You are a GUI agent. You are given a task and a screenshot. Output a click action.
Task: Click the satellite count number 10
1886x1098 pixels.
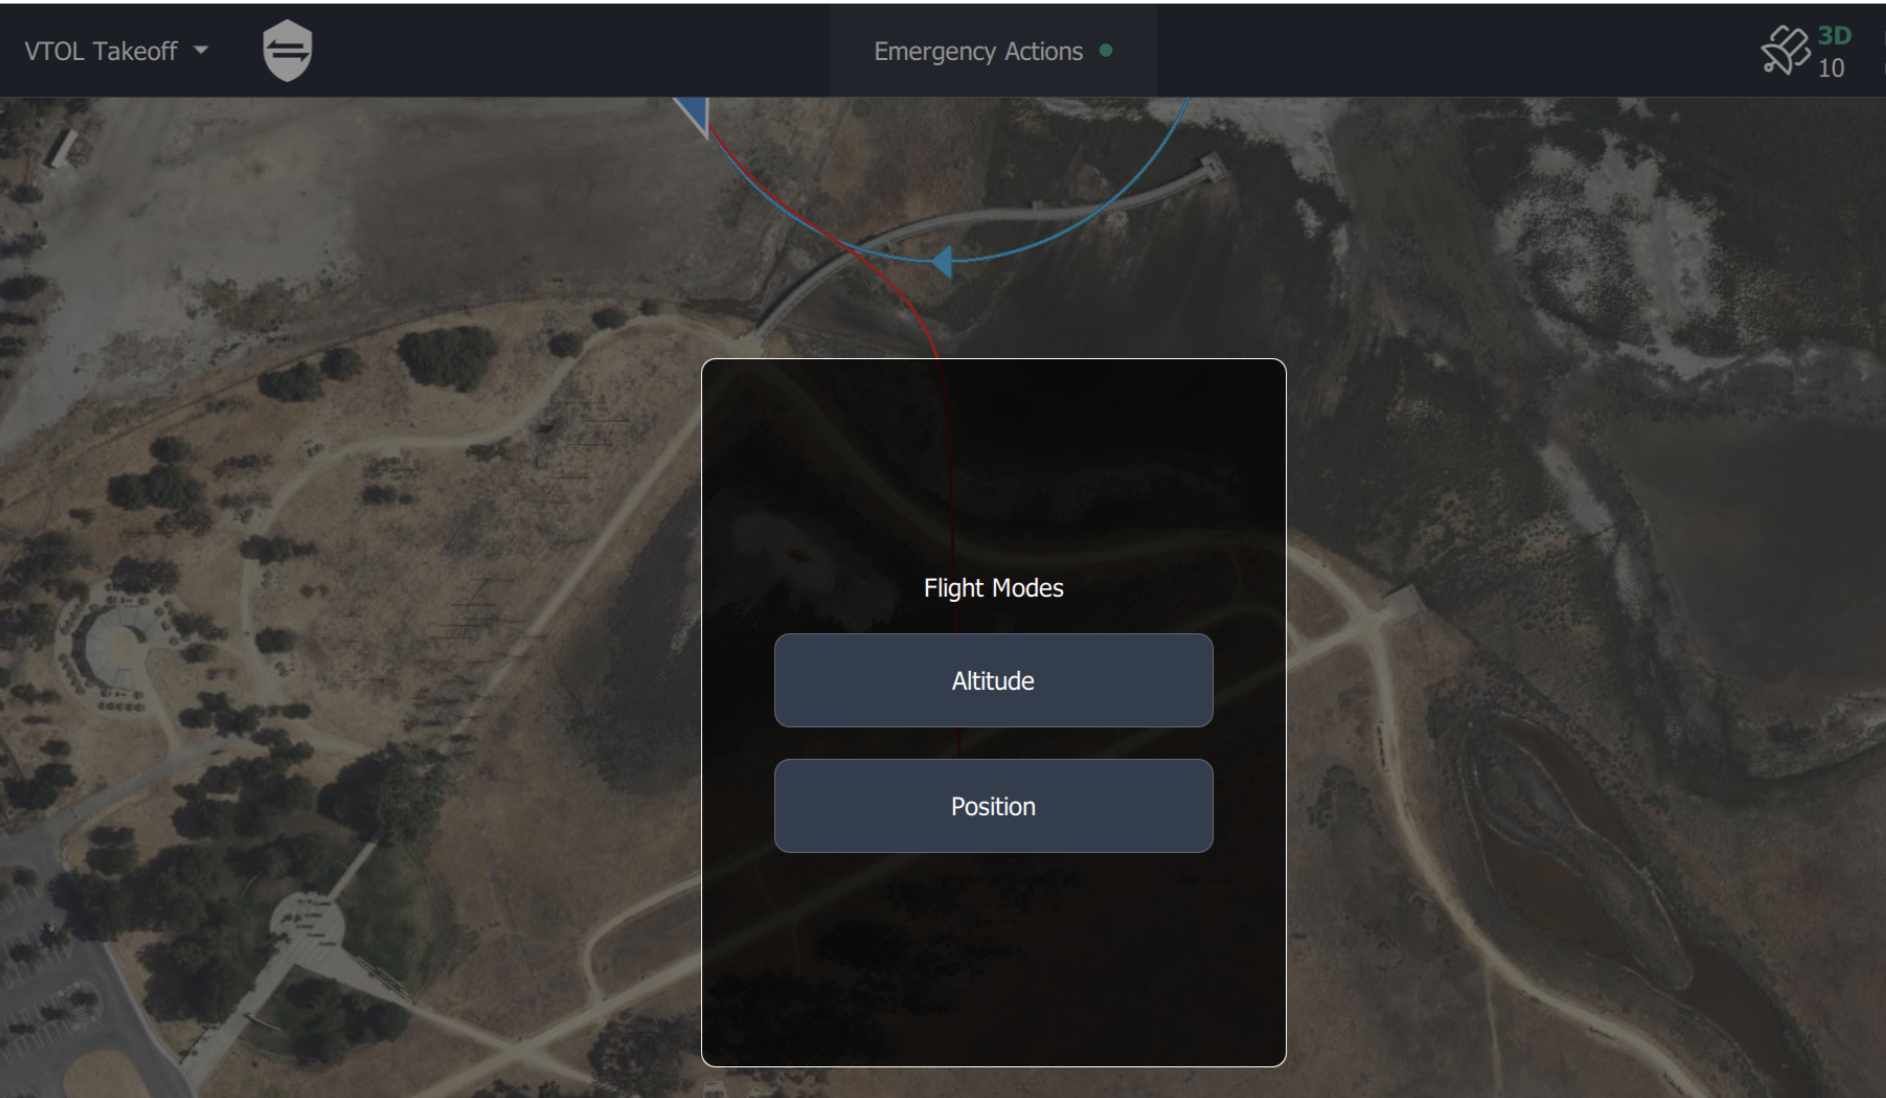1831,68
